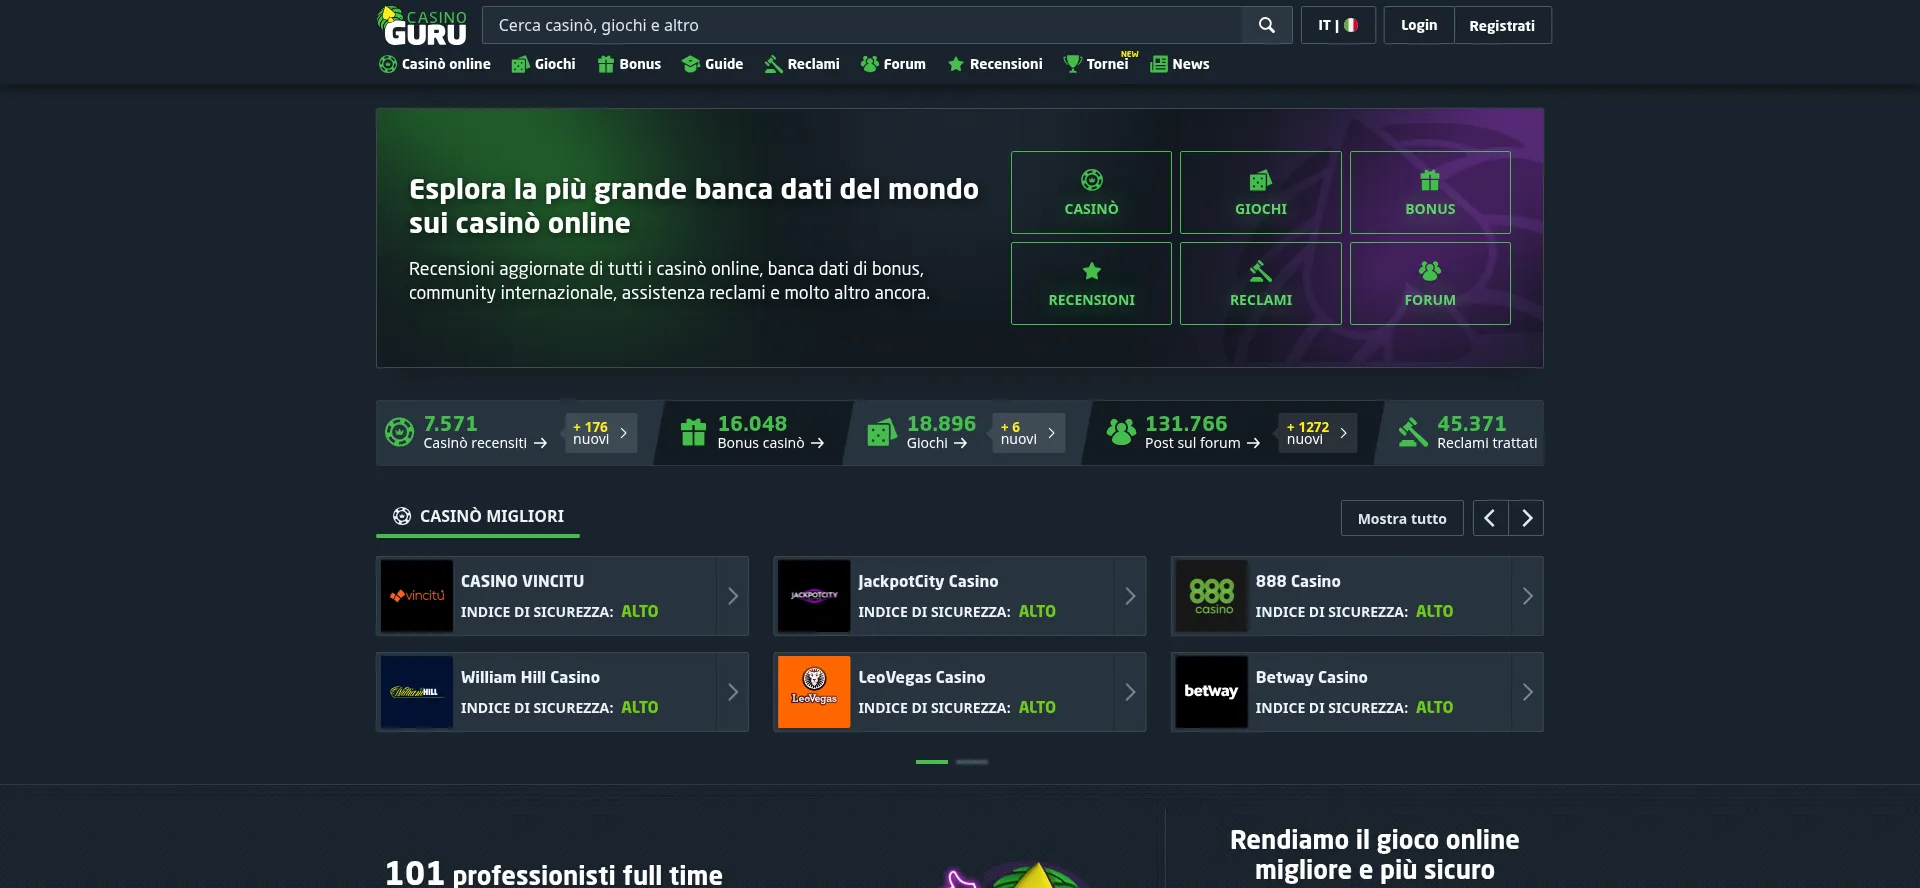Open the BONUS tile in the banner
The image size is (1920, 888).
(x=1430, y=192)
